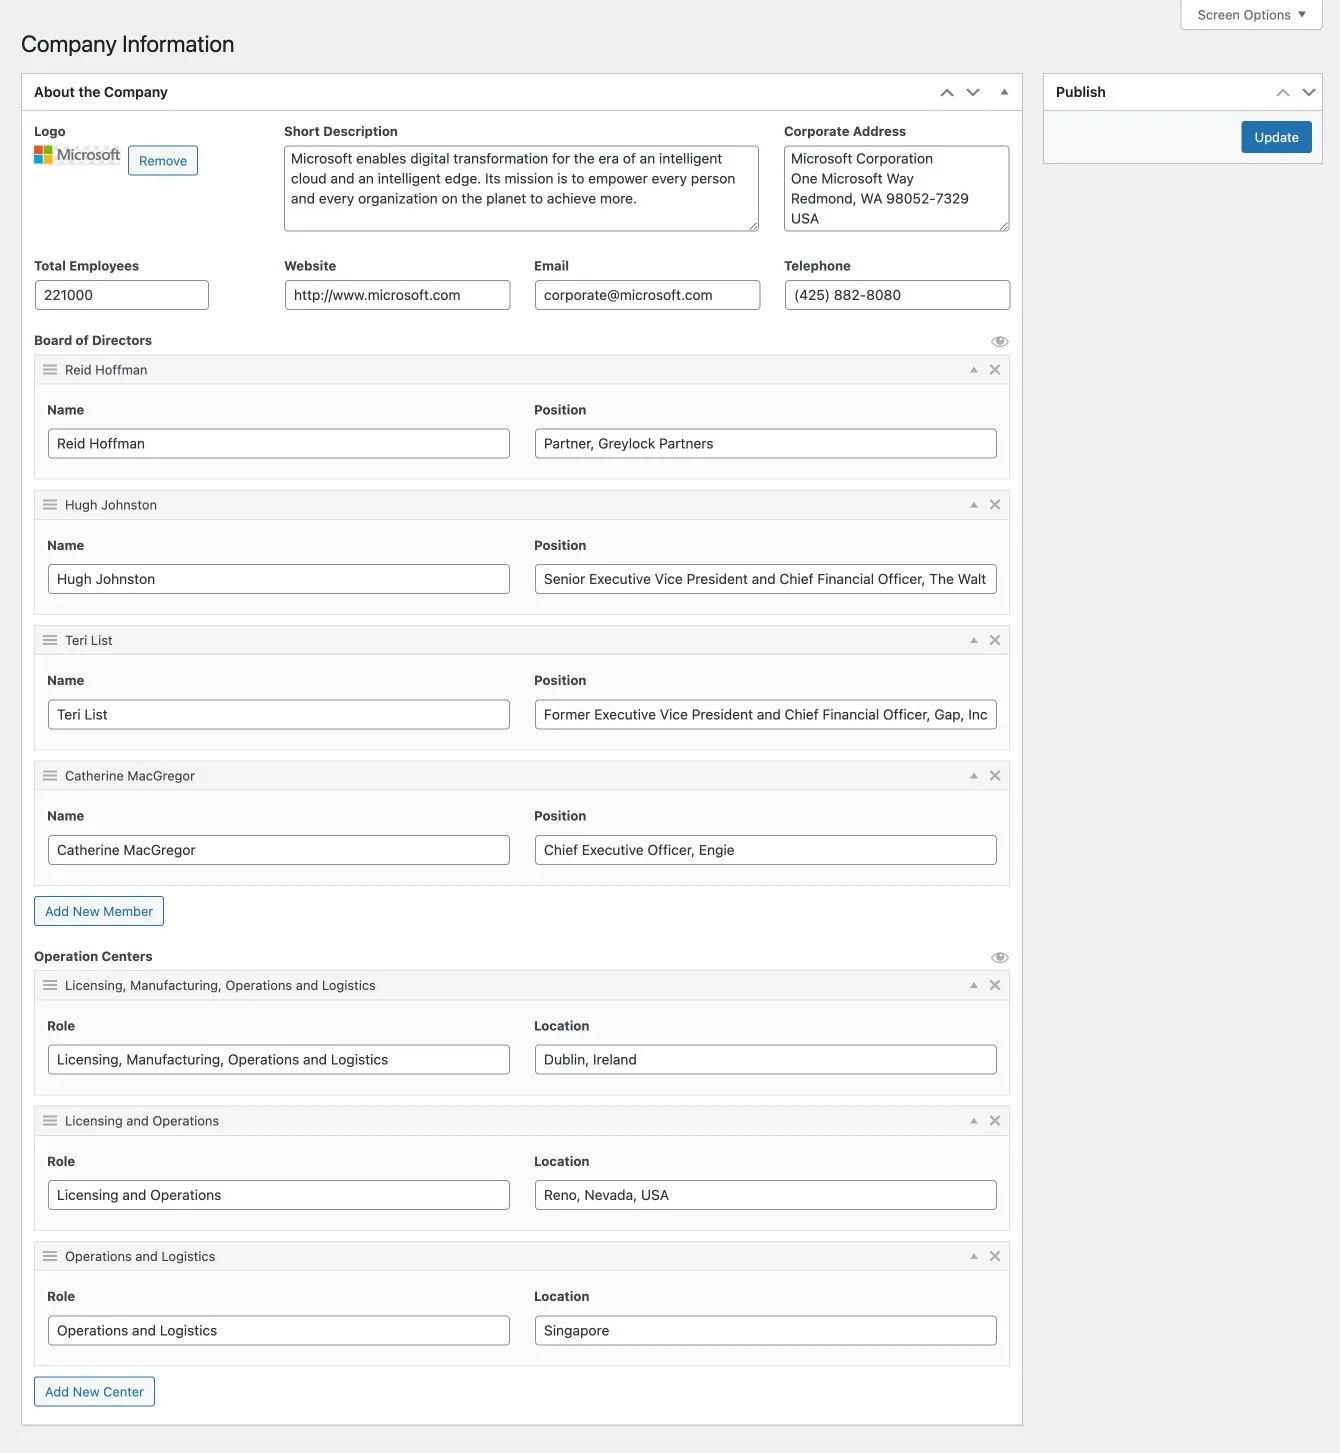Edit Licensing and Operations role field
1340x1453 pixels.
(x=279, y=1195)
